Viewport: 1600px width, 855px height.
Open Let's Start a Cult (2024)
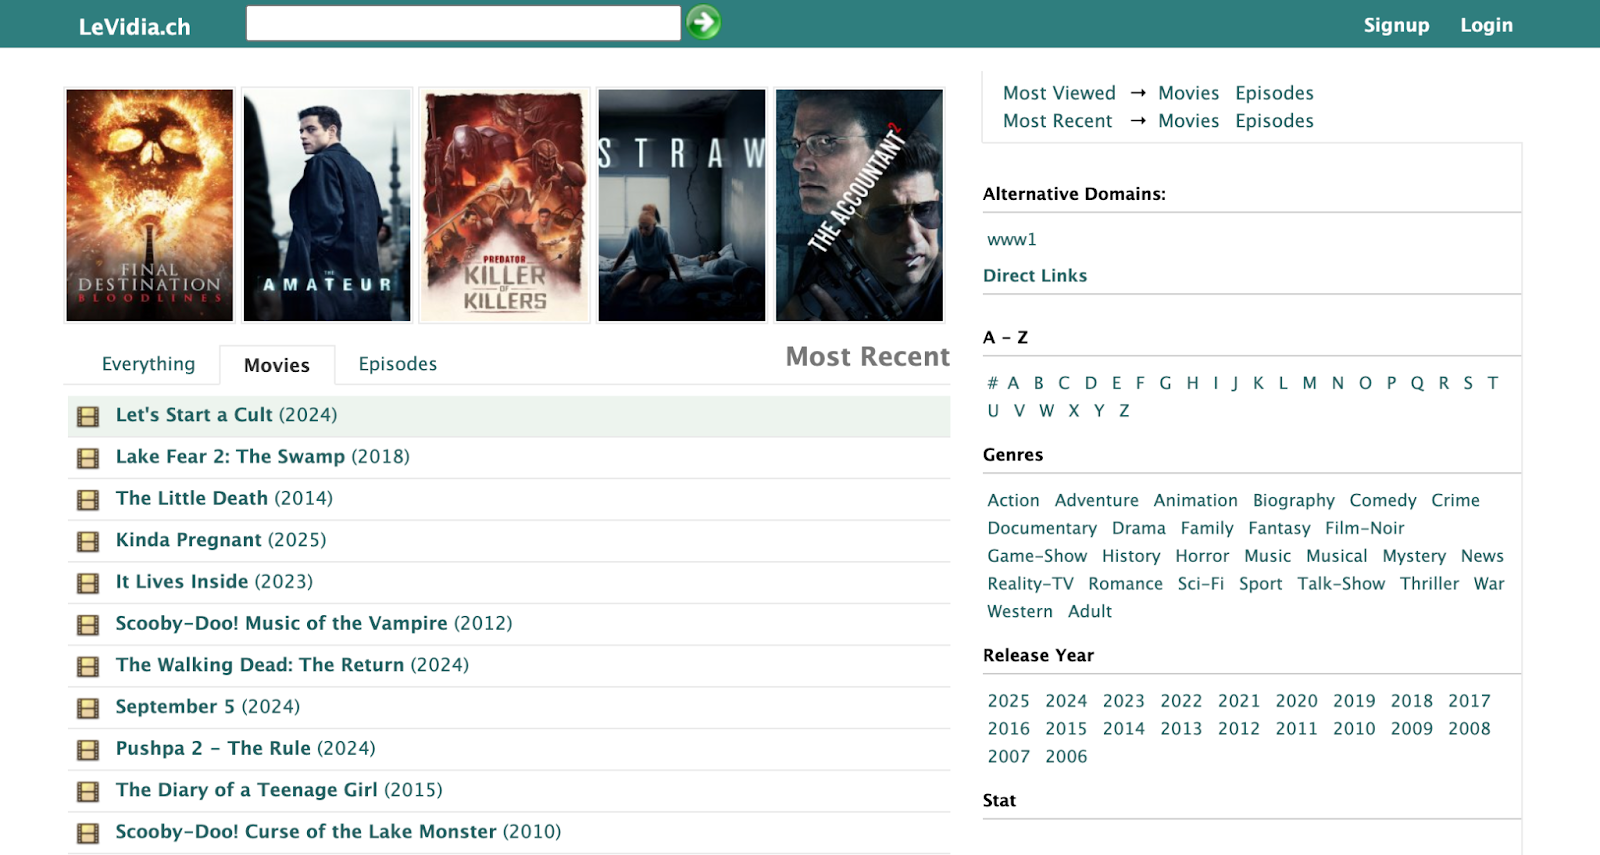point(226,415)
